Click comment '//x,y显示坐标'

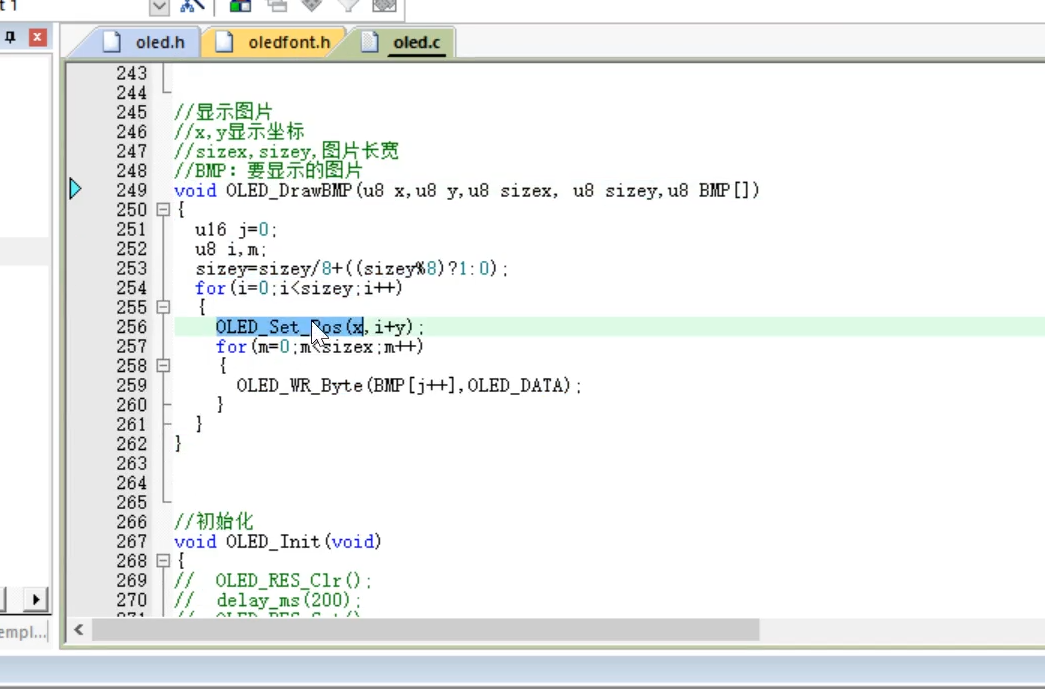click(239, 132)
